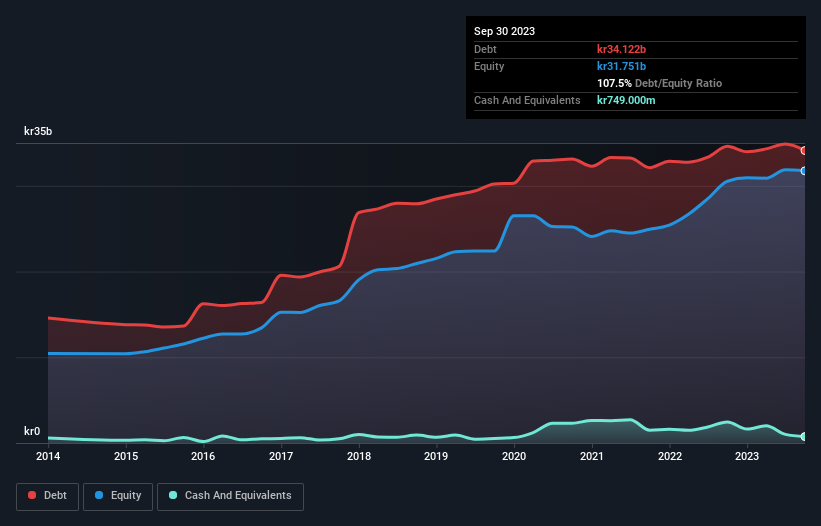Click the 107.5% Debt/Equity Ratio text

660,83
